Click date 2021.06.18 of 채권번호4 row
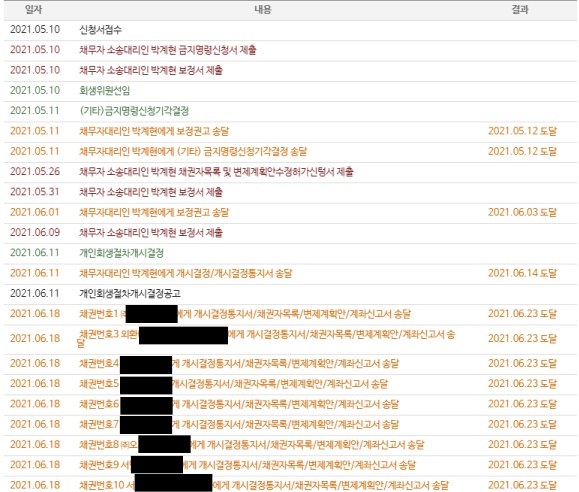The image size is (579, 492). 35,364
